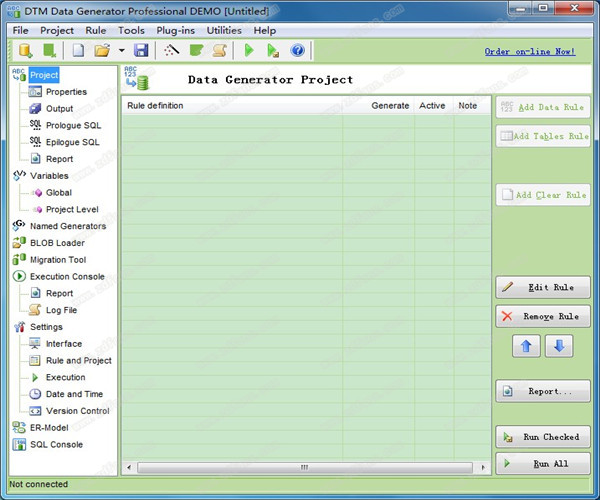Viewport: 600px width, 500px height.
Task: Create a new project with blank page icon
Action: [x=78, y=50]
